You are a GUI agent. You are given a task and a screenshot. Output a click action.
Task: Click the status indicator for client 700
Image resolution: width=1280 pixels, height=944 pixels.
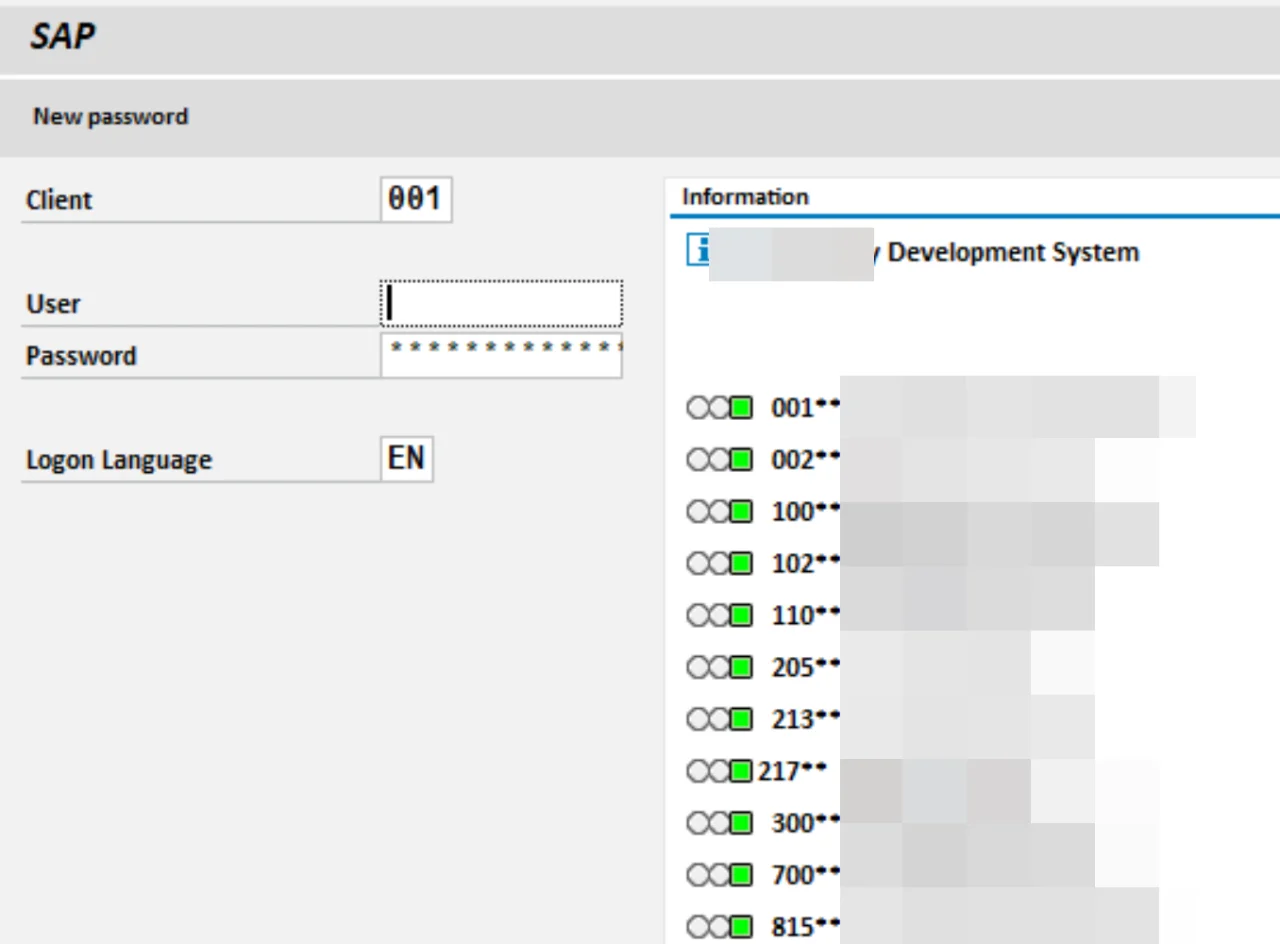click(x=719, y=876)
